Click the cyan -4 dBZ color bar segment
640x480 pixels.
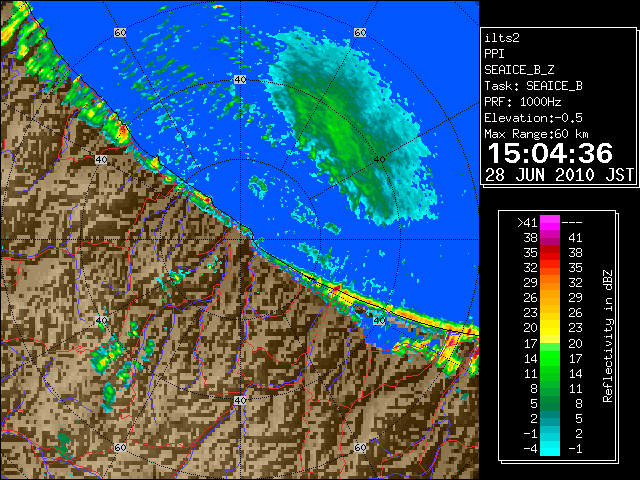pos(550,448)
